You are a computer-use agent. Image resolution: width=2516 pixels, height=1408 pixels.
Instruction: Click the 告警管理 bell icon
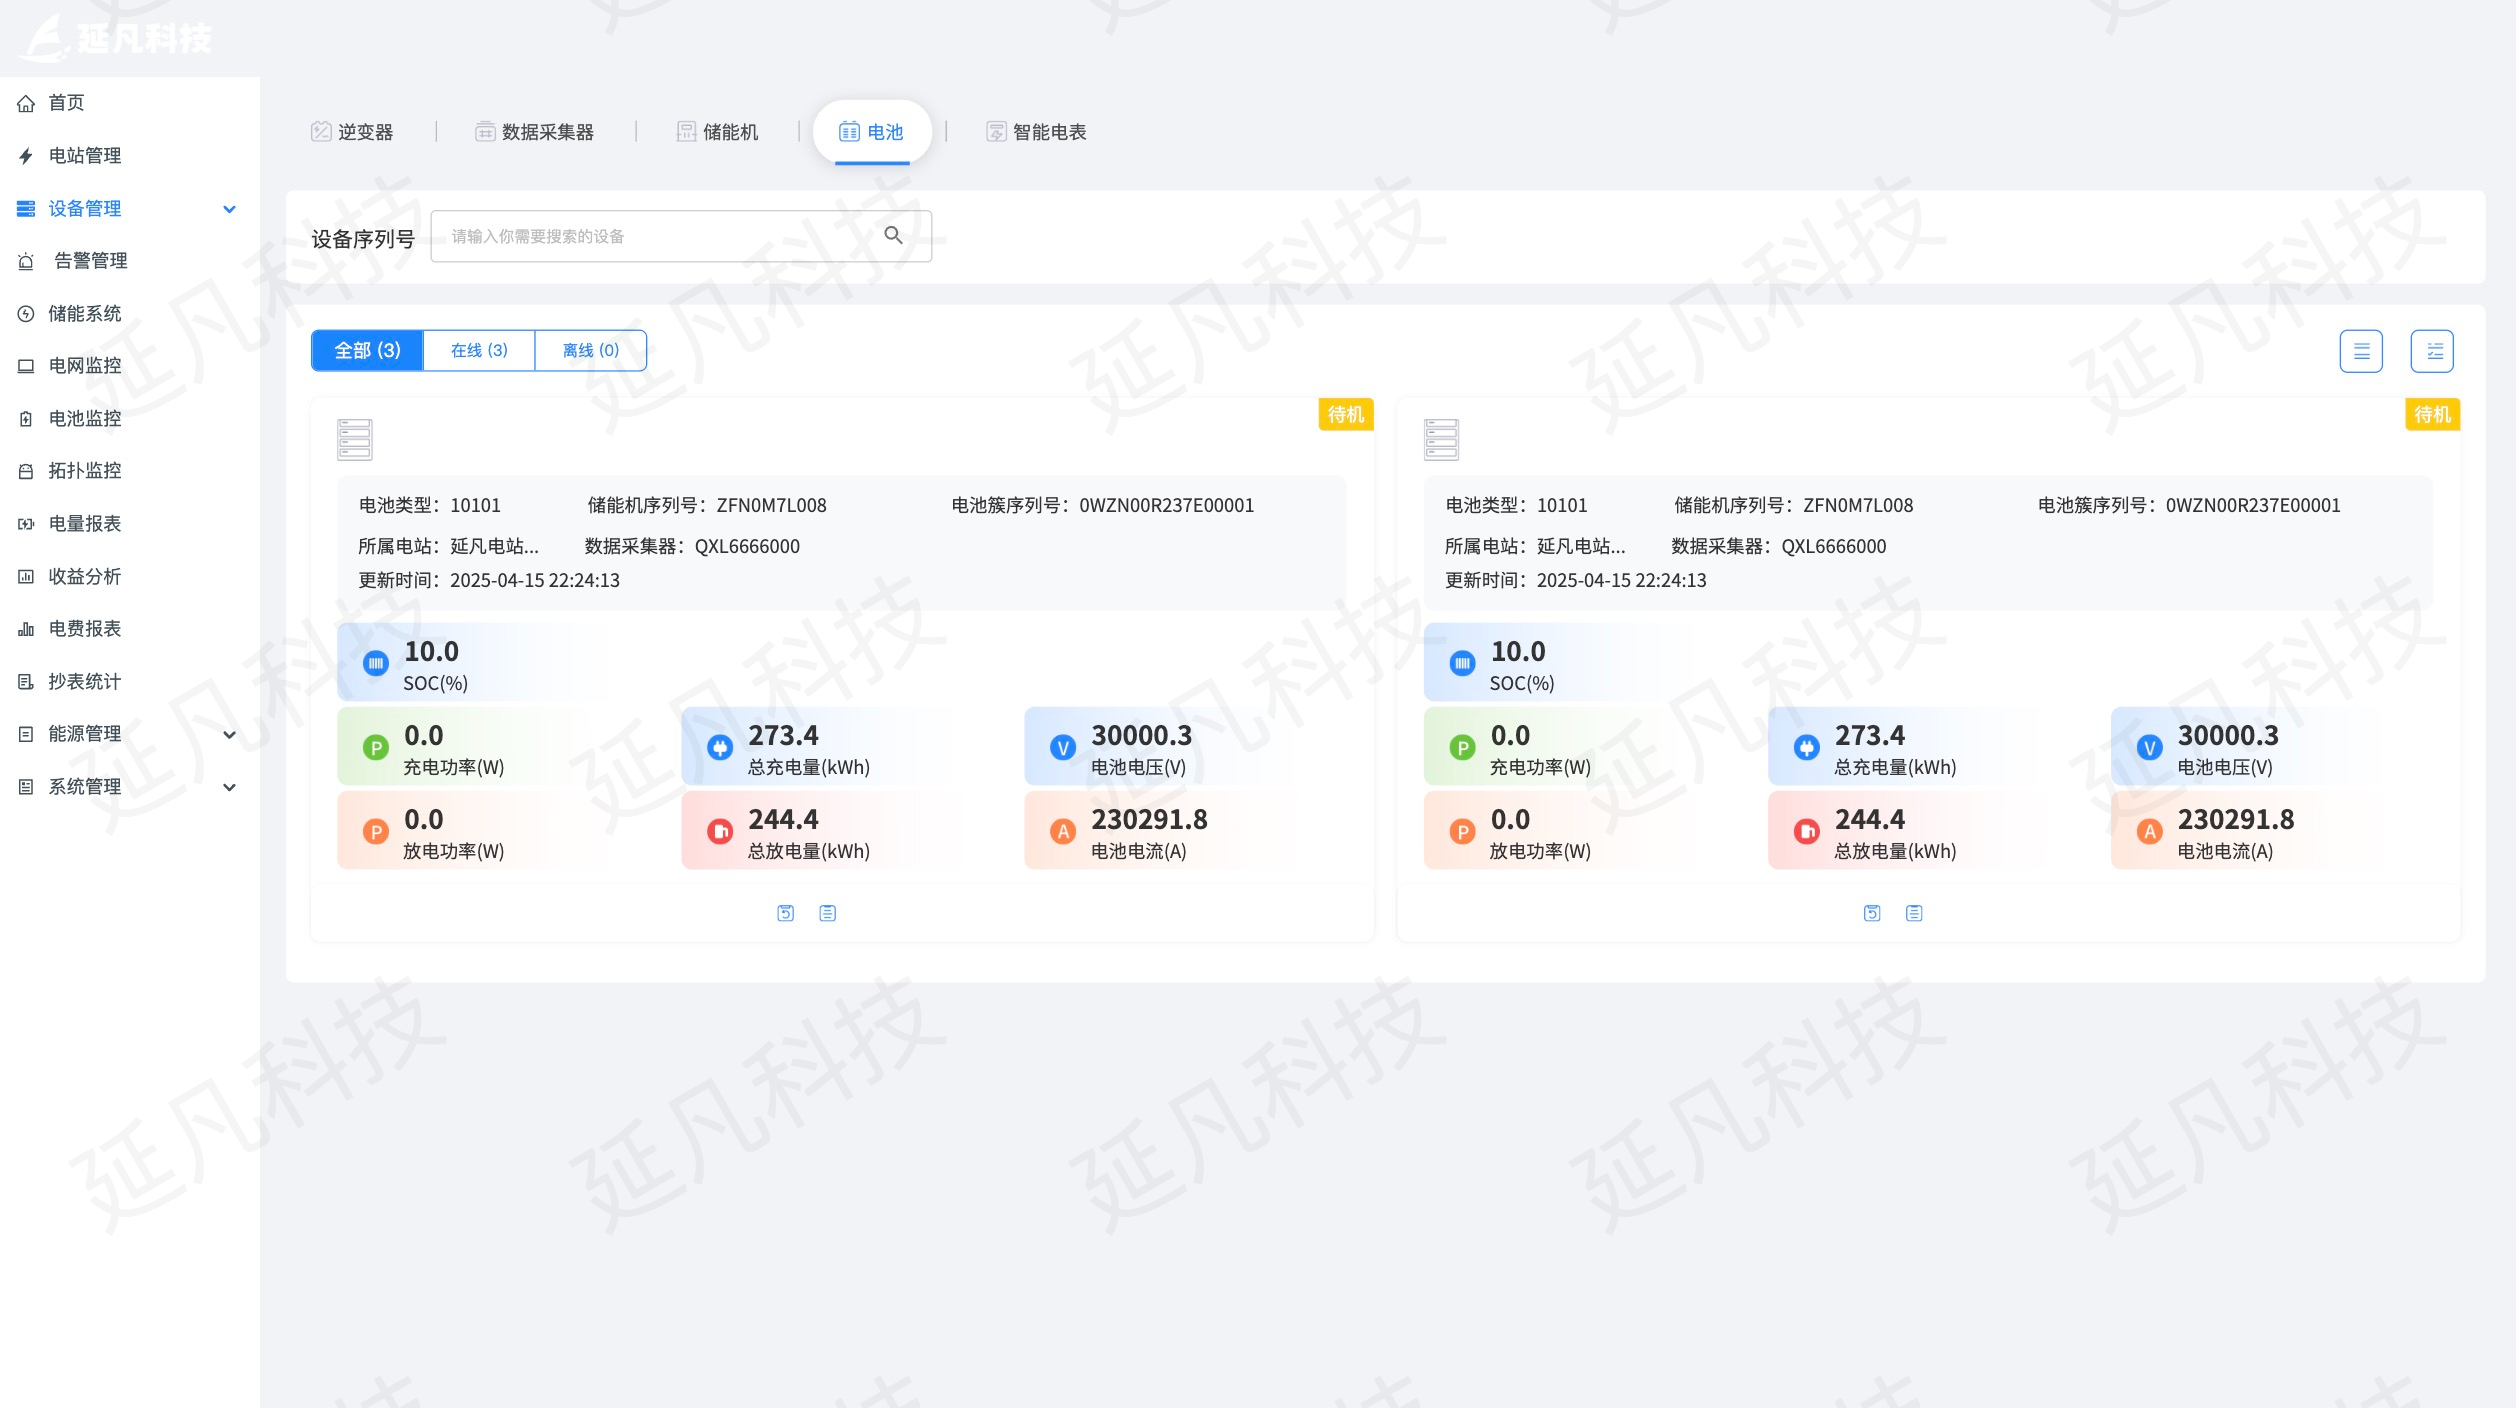pyautogui.click(x=27, y=261)
